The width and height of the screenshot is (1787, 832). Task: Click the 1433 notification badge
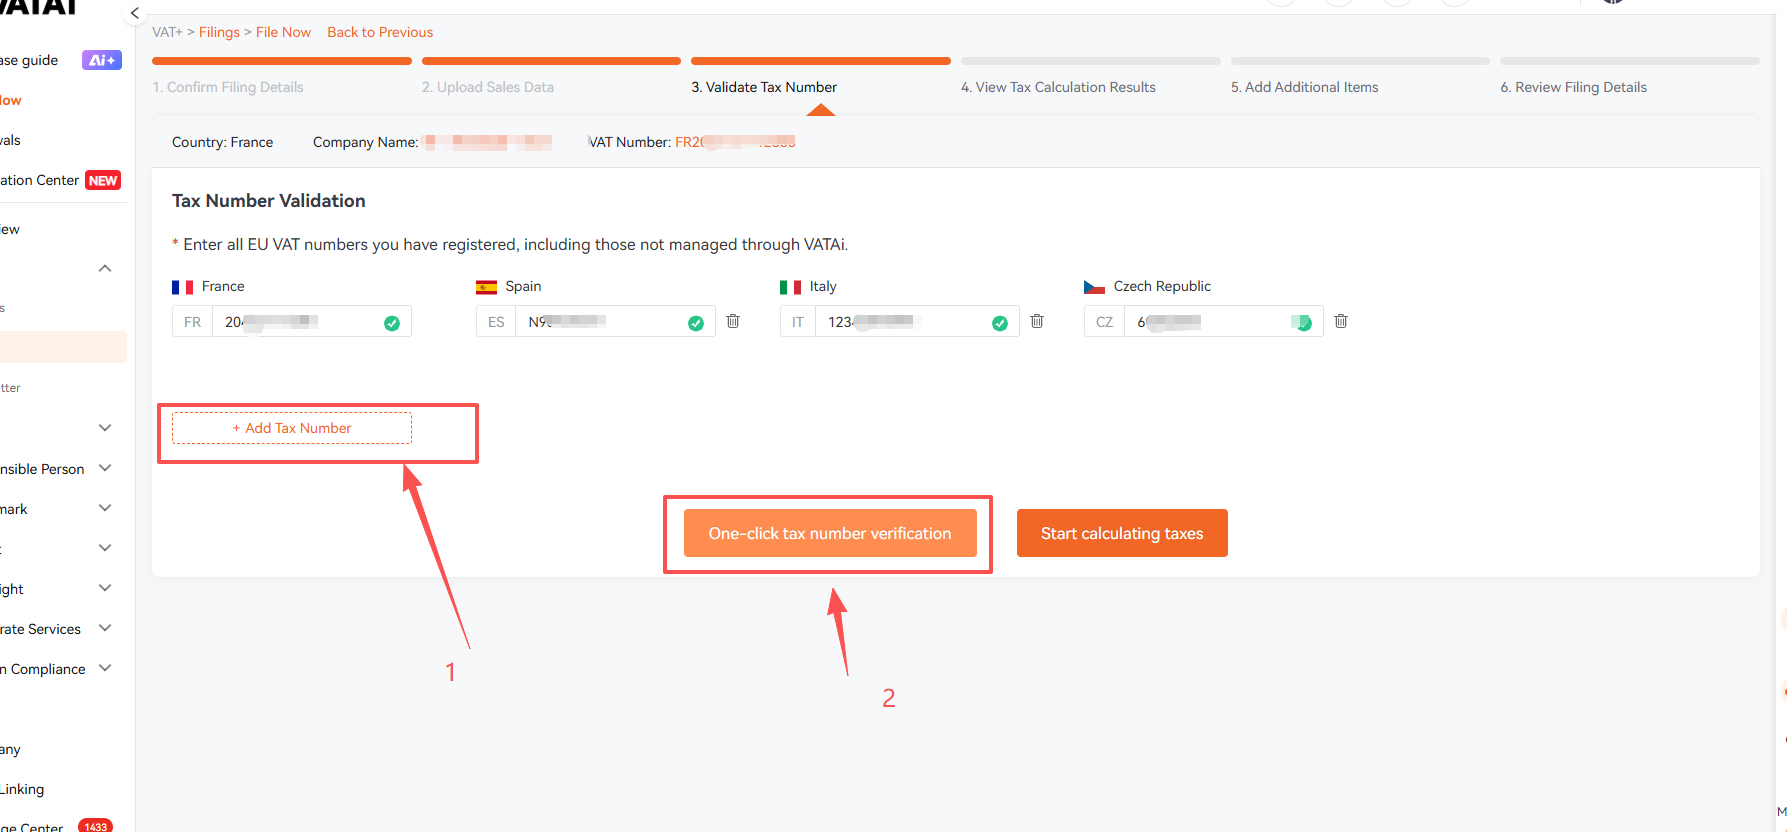tap(96, 826)
